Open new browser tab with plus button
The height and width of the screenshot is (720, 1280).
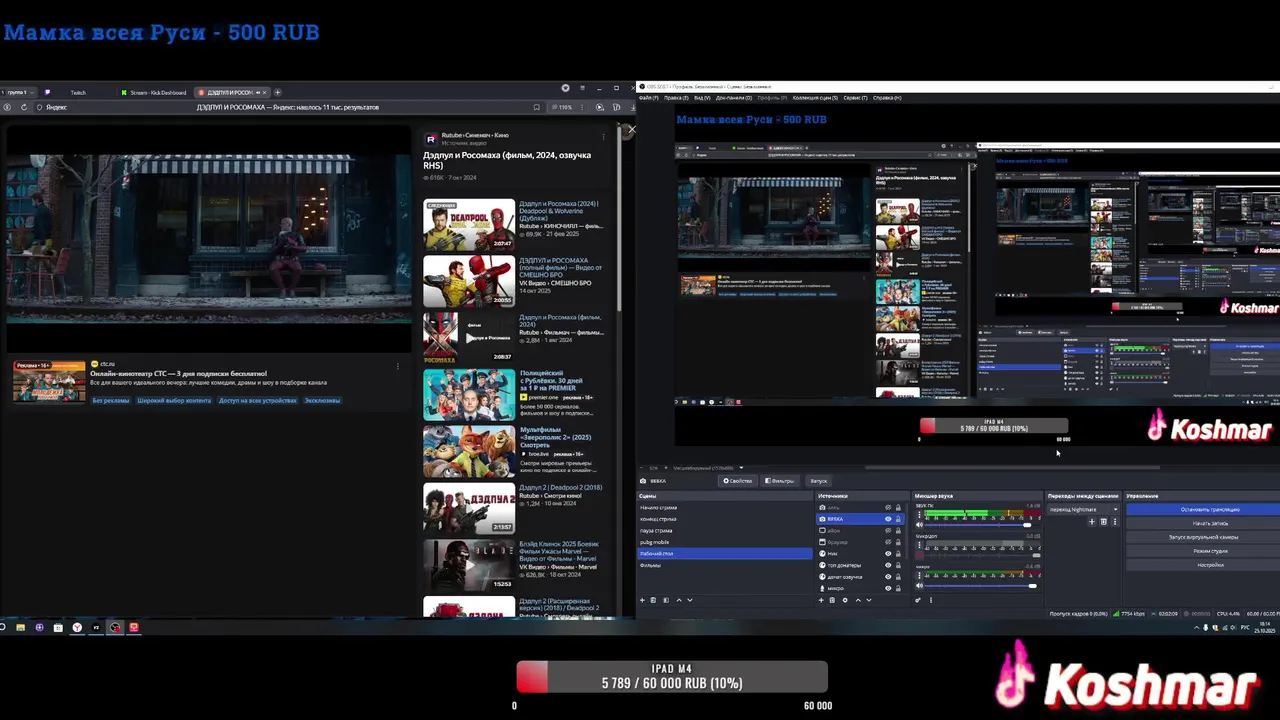[x=277, y=92]
